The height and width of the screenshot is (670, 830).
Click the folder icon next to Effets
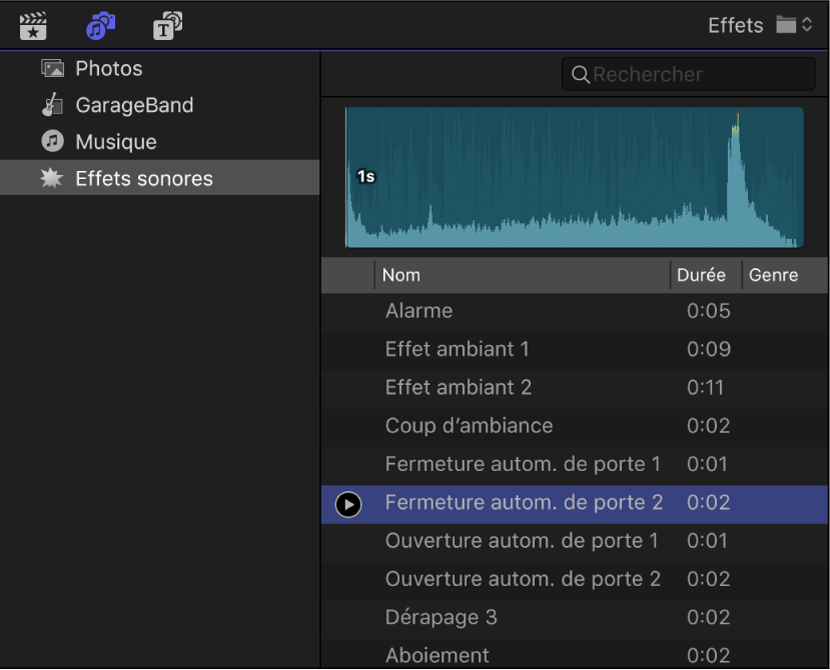786,25
